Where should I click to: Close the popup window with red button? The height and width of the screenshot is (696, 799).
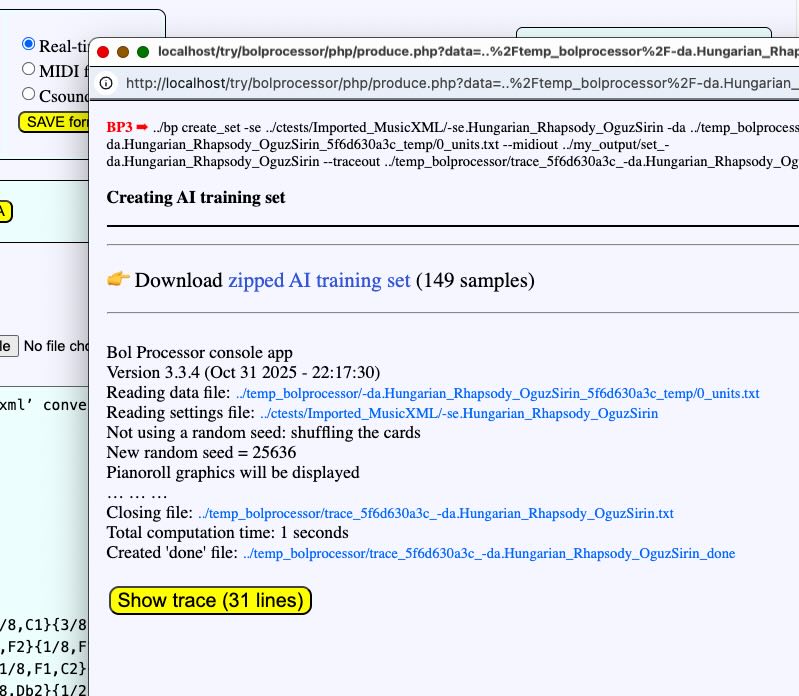pos(103,52)
